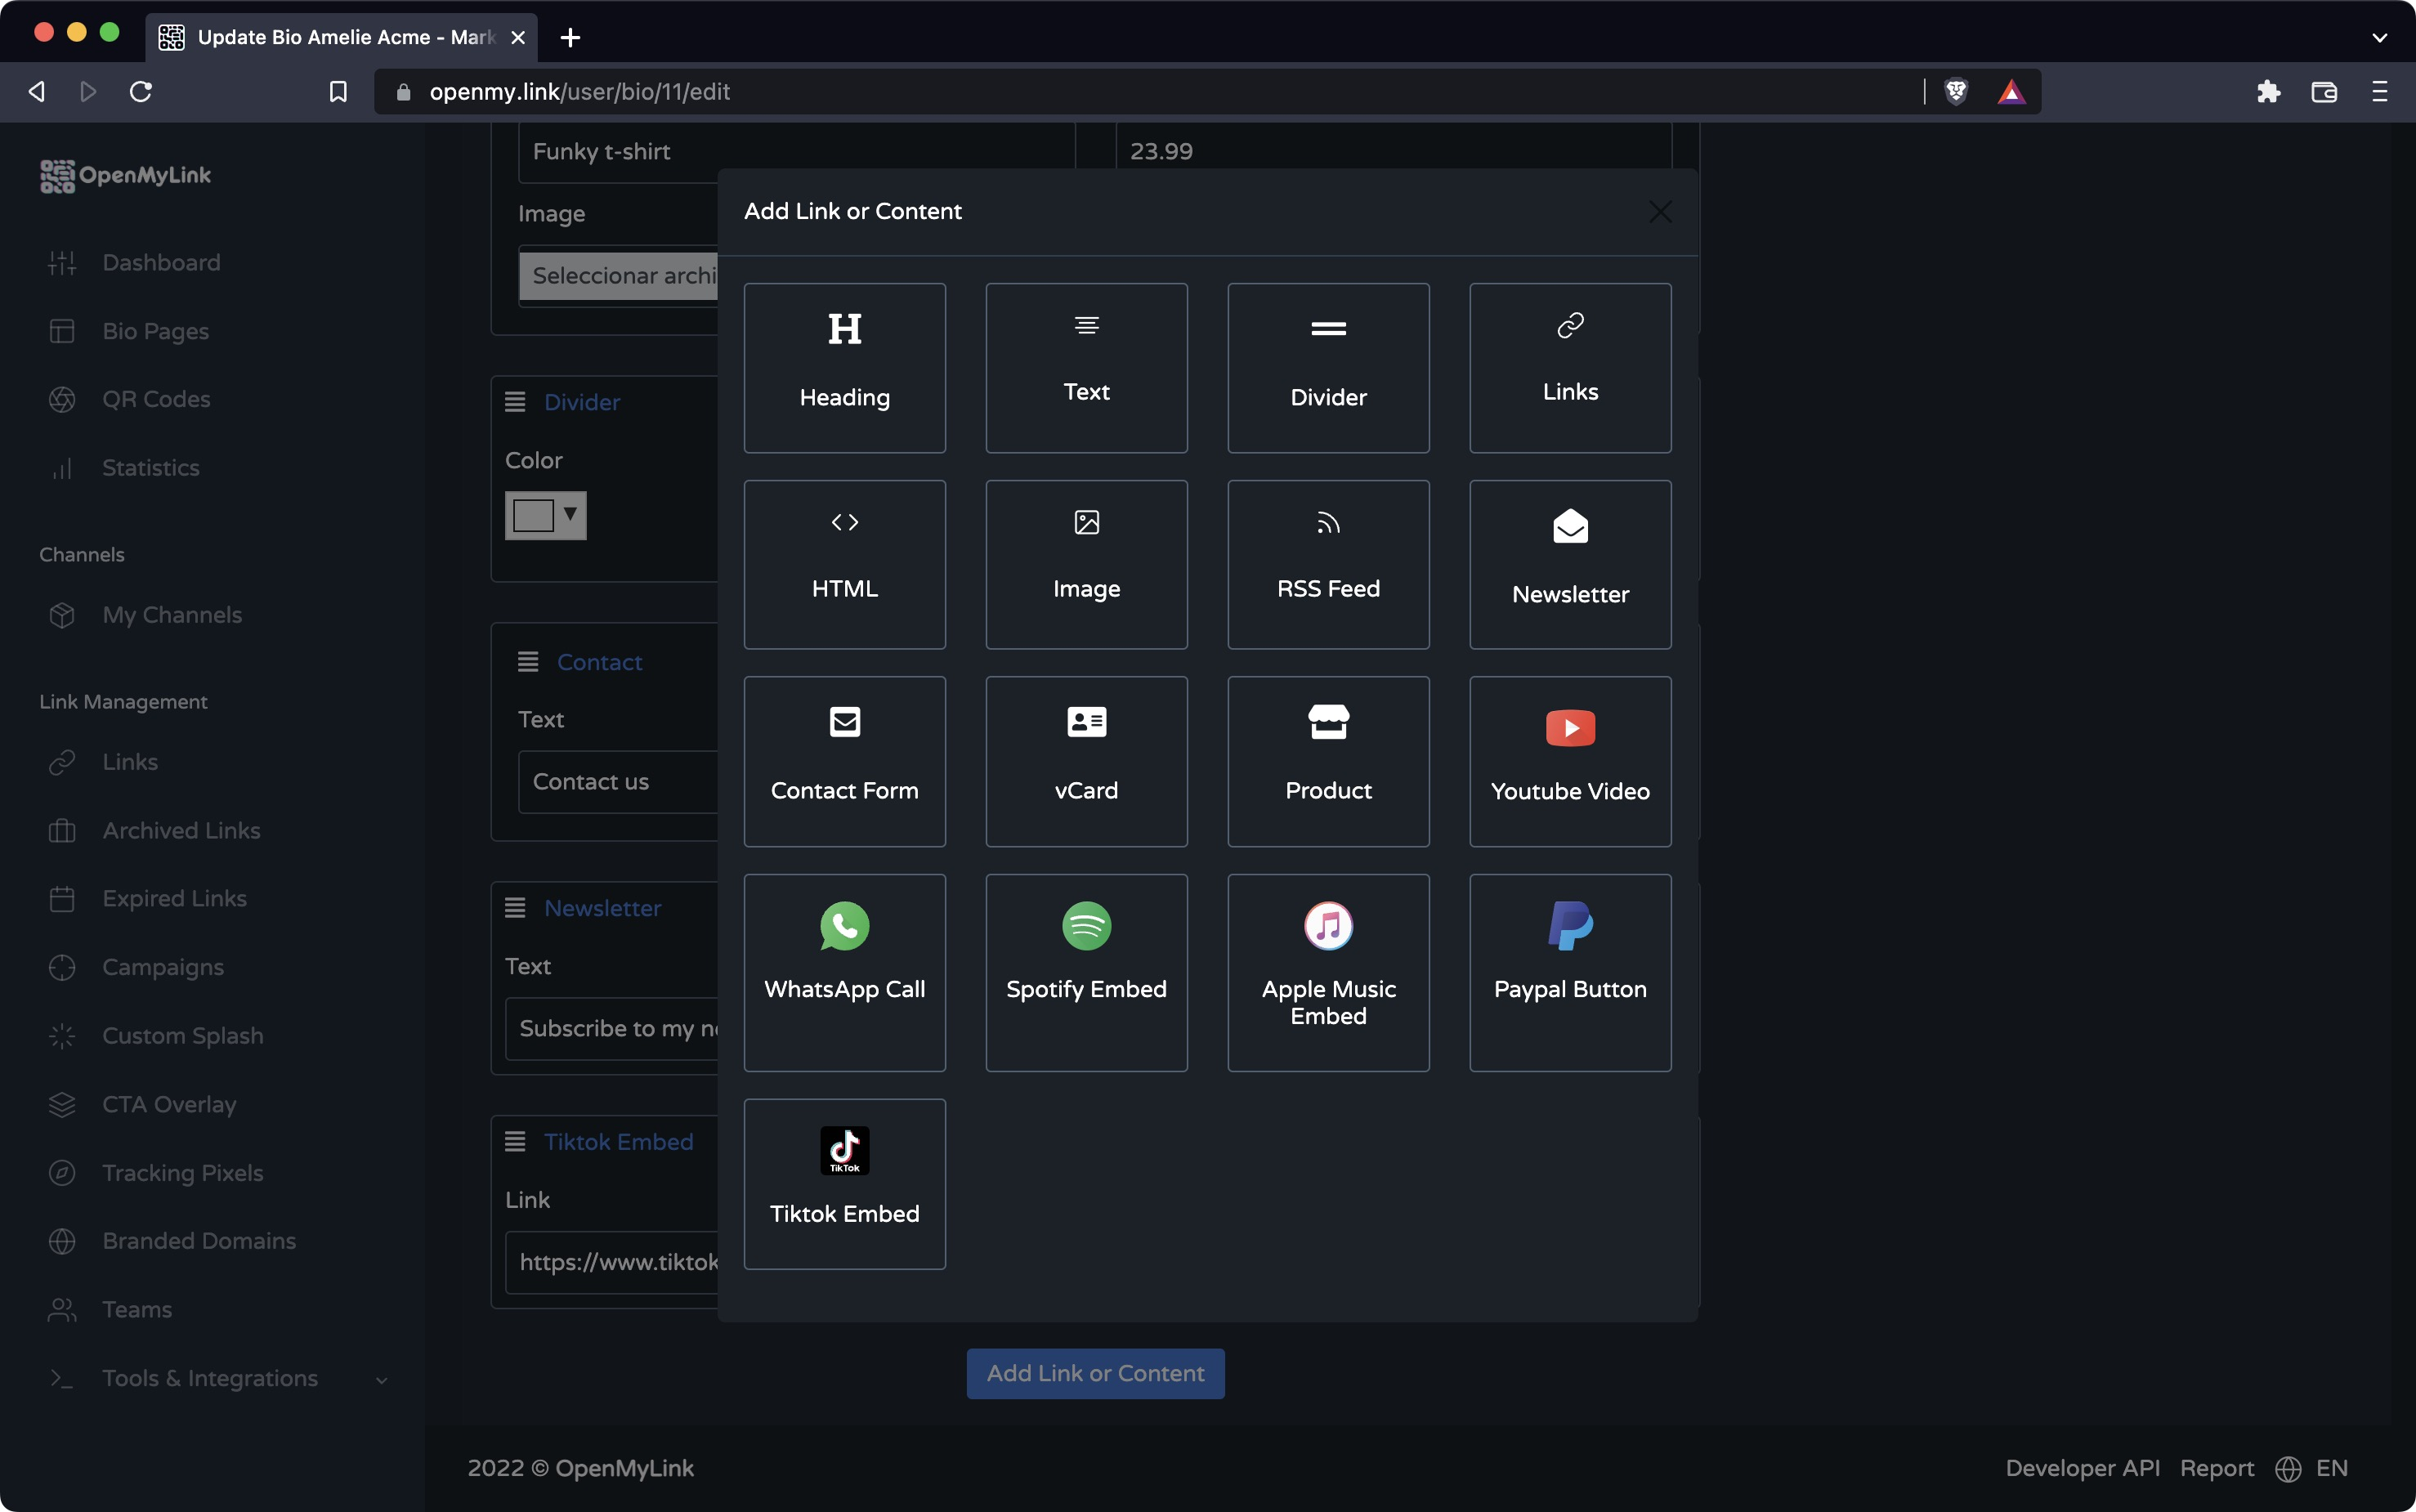The height and width of the screenshot is (1512, 2416).
Task: Open the Divider color picker
Action: pyautogui.click(x=545, y=516)
